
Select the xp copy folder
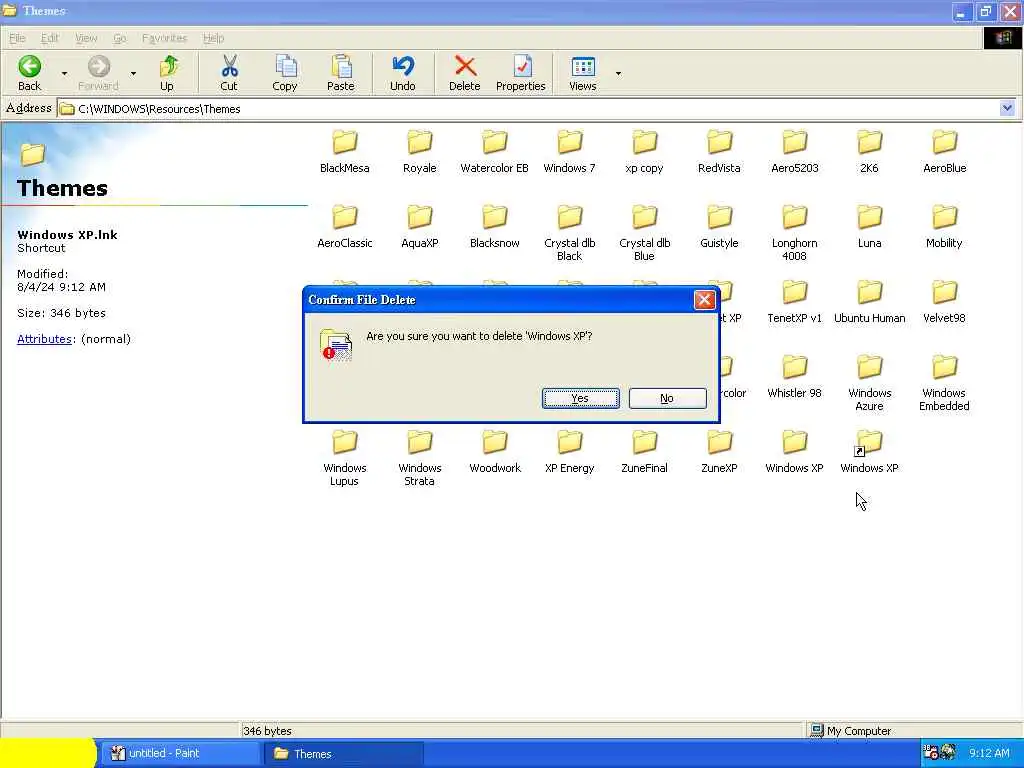point(645,152)
